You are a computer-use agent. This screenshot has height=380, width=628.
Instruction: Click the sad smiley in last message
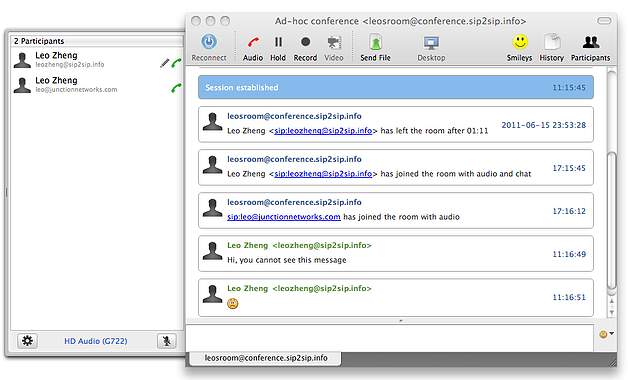tap(233, 304)
